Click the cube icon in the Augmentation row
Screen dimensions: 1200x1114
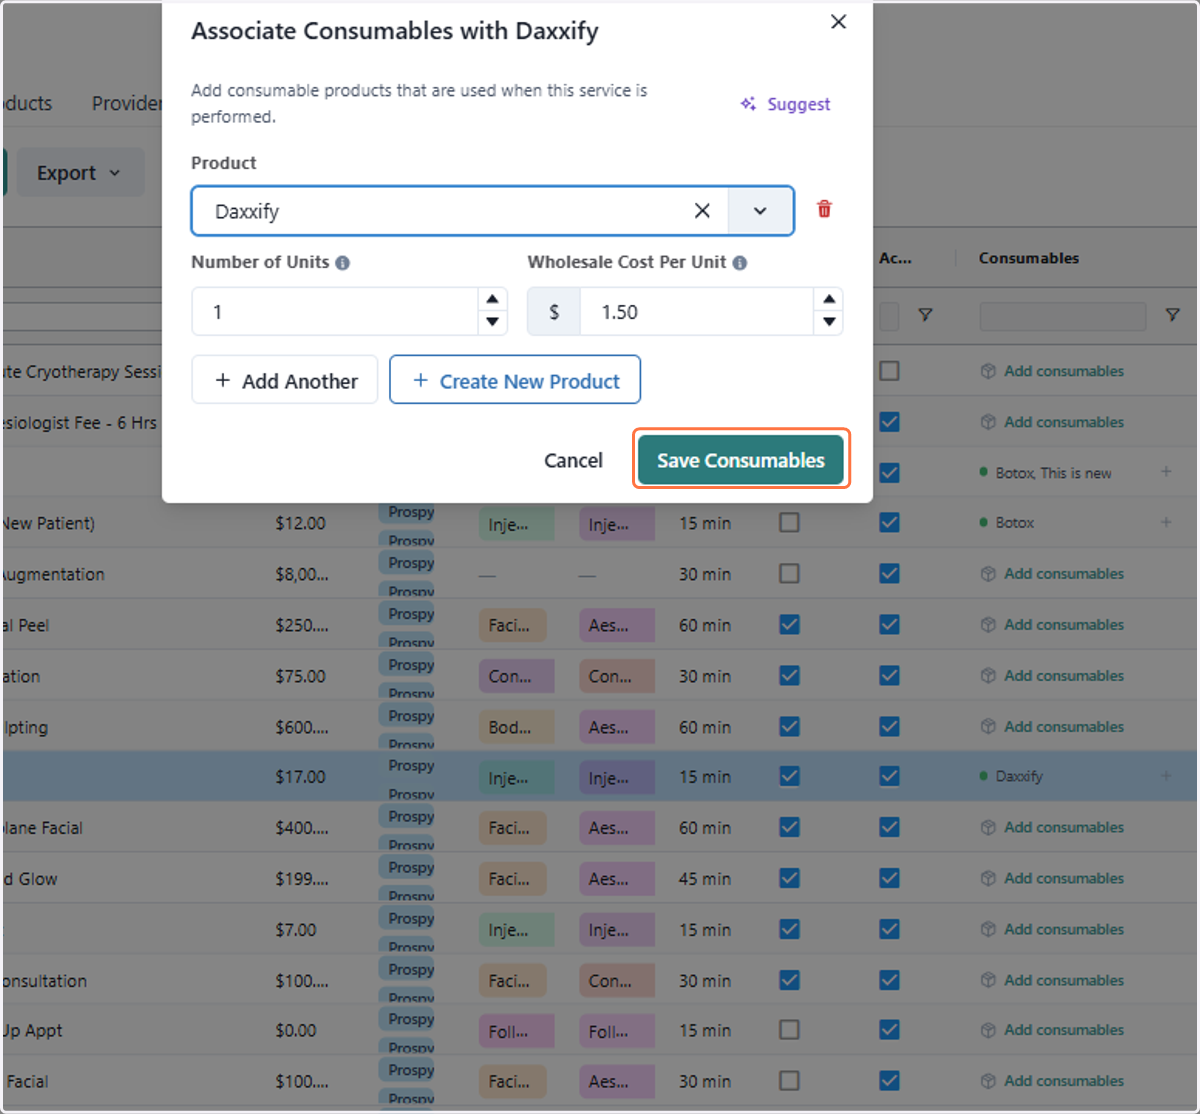[988, 574]
